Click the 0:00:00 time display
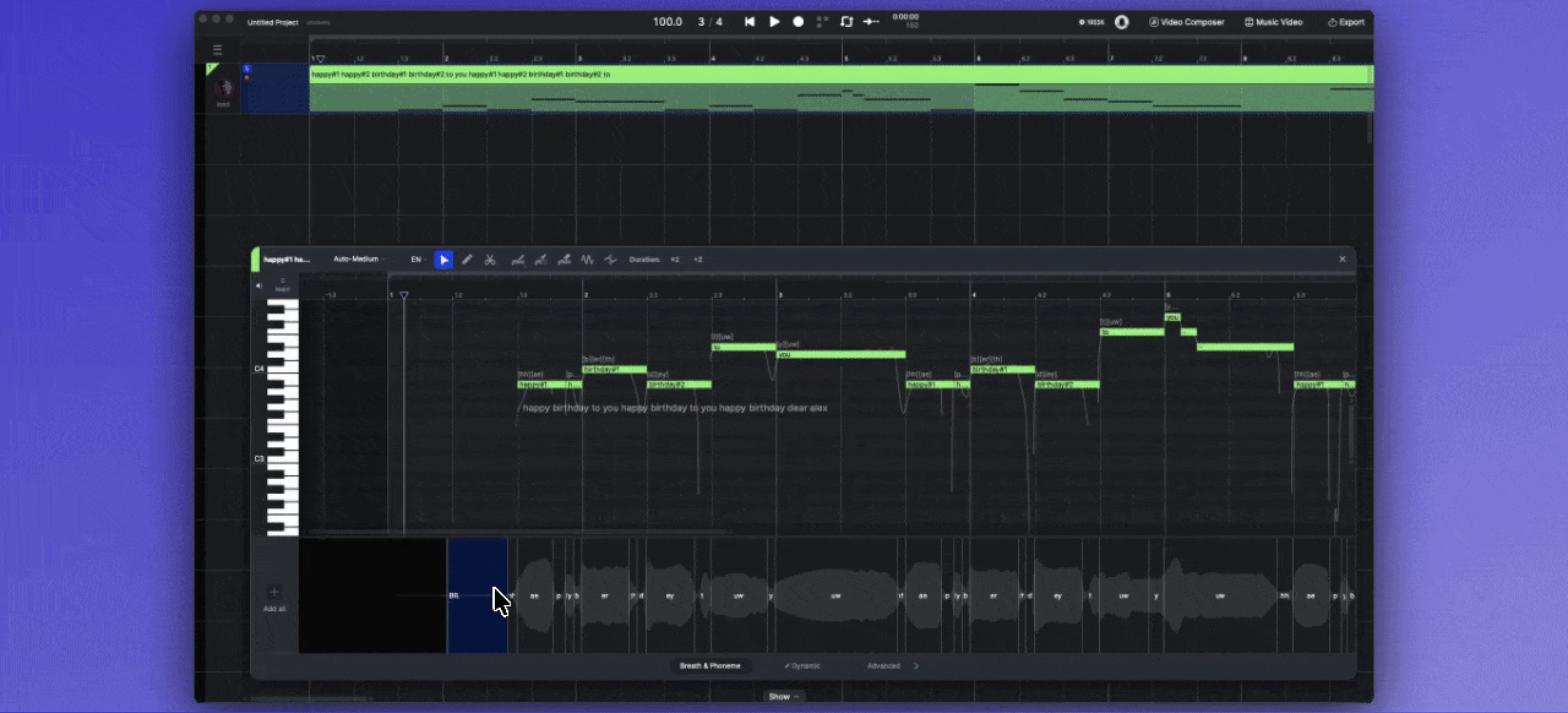The width and height of the screenshot is (1568, 713). (905, 16)
